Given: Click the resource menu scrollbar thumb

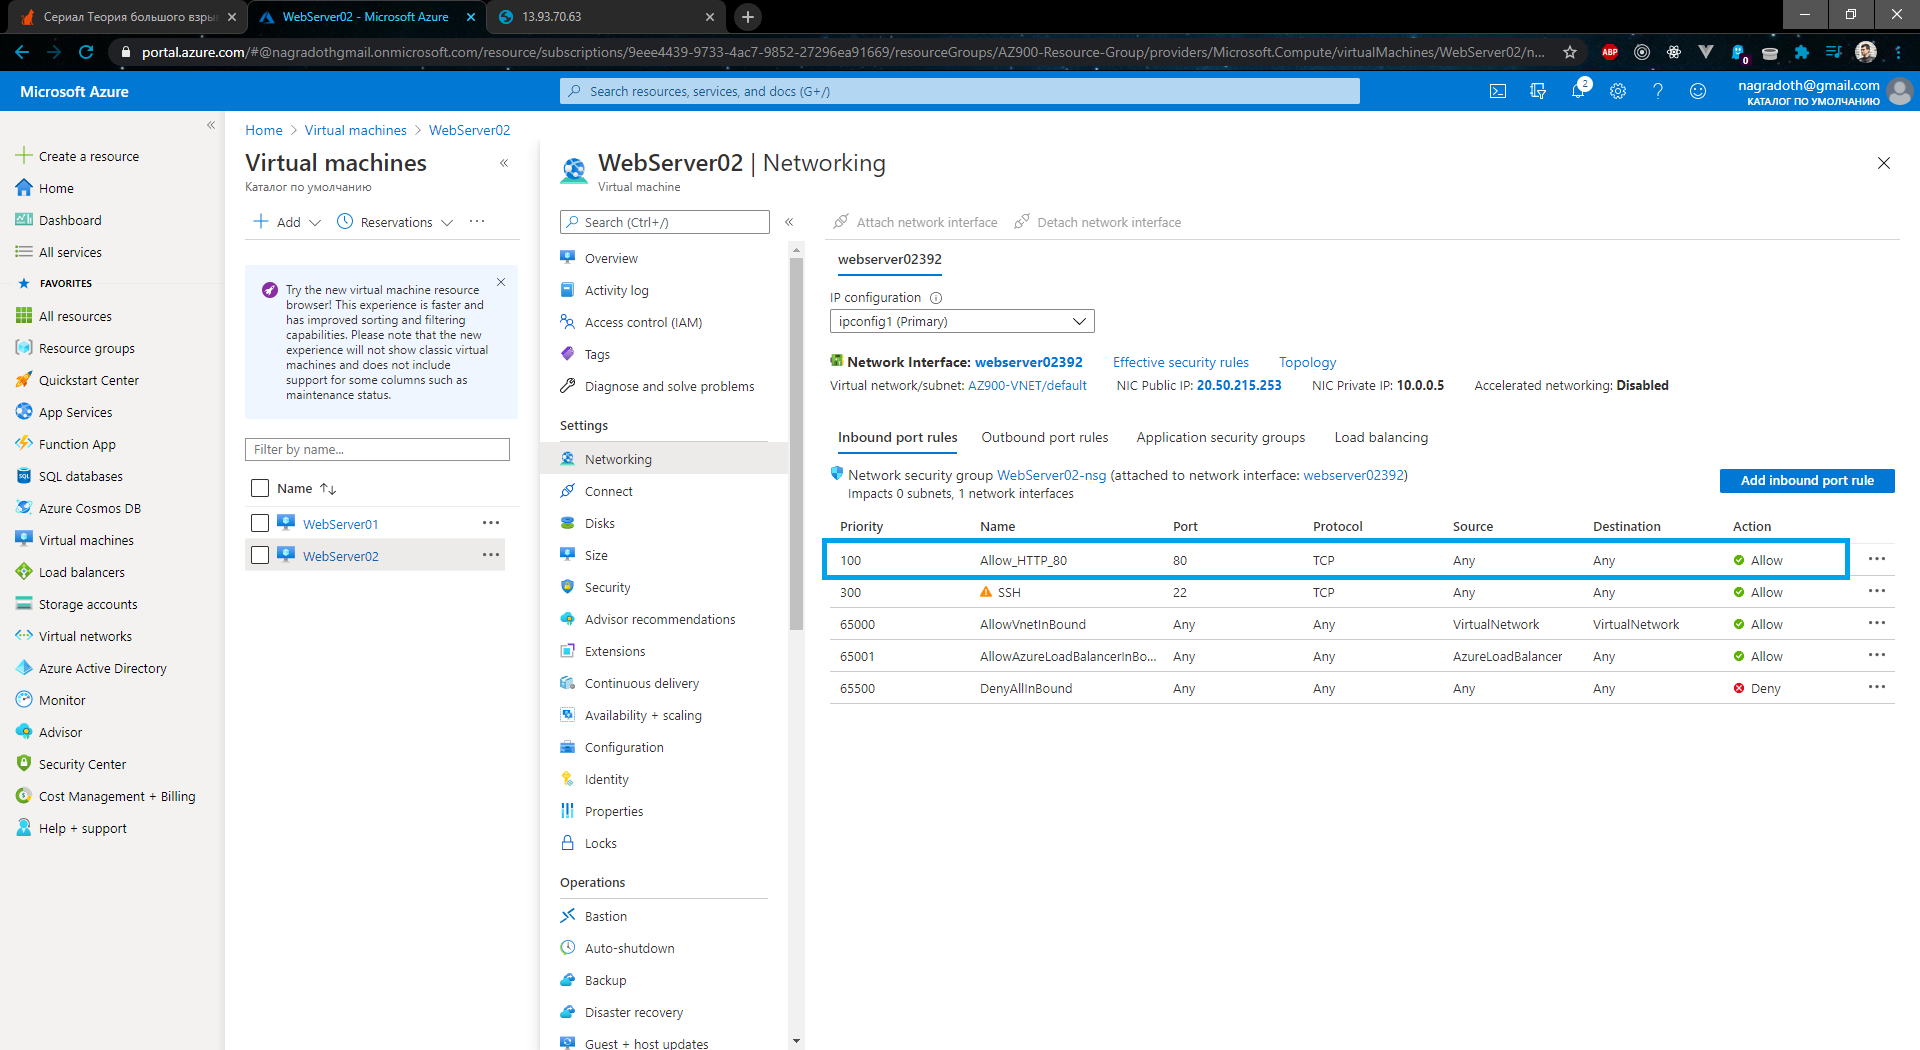Looking at the screenshot, I should 796,444.
